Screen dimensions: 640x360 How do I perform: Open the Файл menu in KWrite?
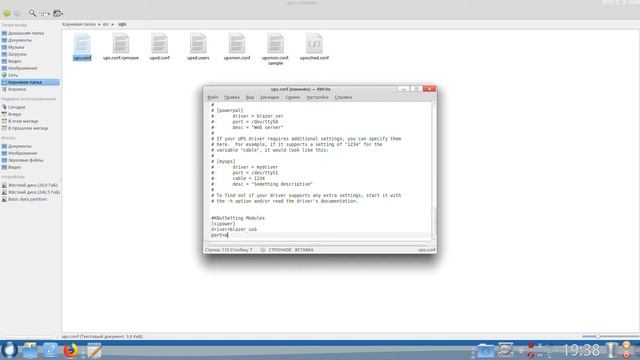(213, 97)
